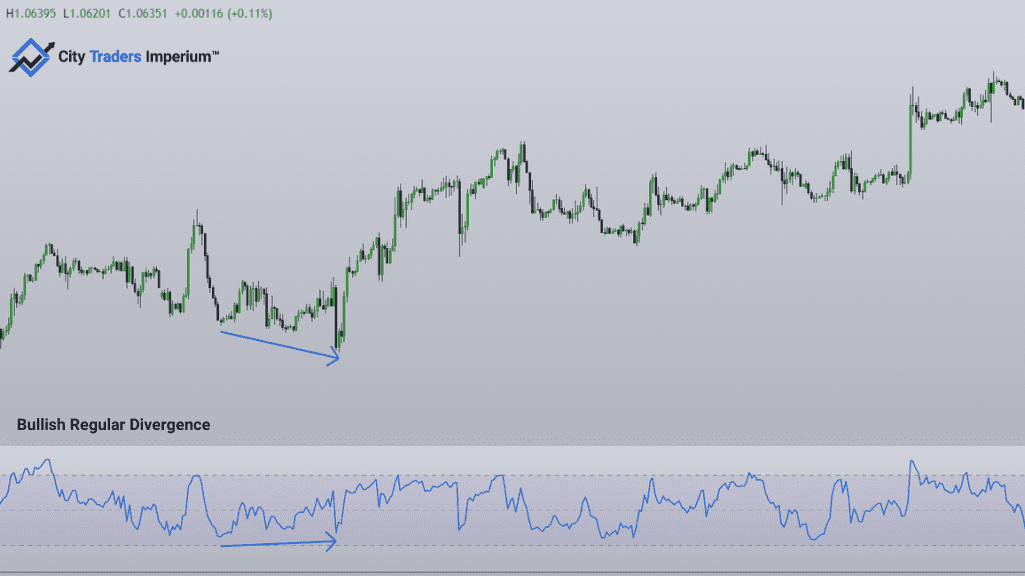Select the 'L1.06201' low price value
This screenshot has height=576, width=1025.
tap(86, 13)
